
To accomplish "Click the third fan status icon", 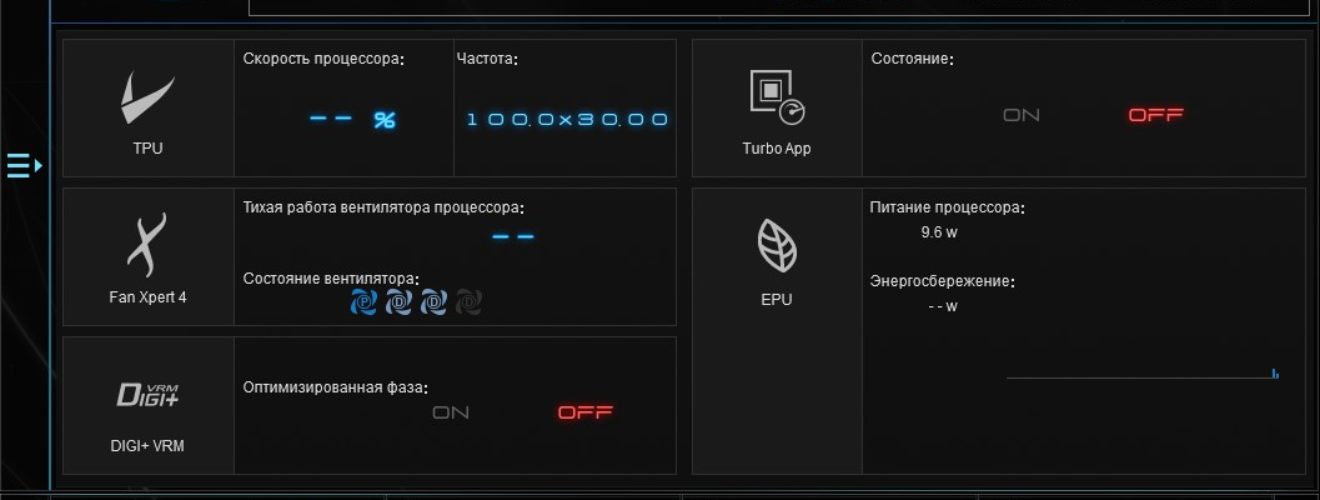I will coord(434,302).
